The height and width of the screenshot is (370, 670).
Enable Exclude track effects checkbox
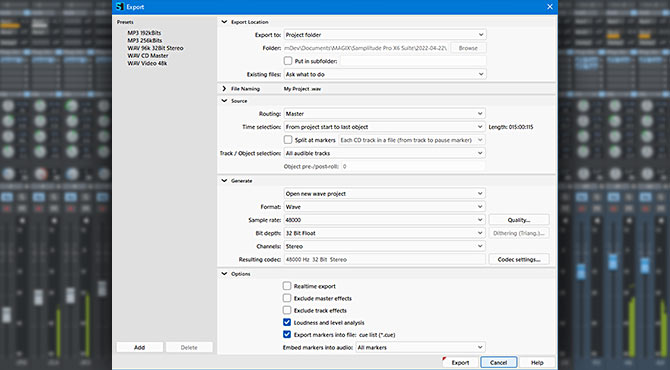[287, 310]
